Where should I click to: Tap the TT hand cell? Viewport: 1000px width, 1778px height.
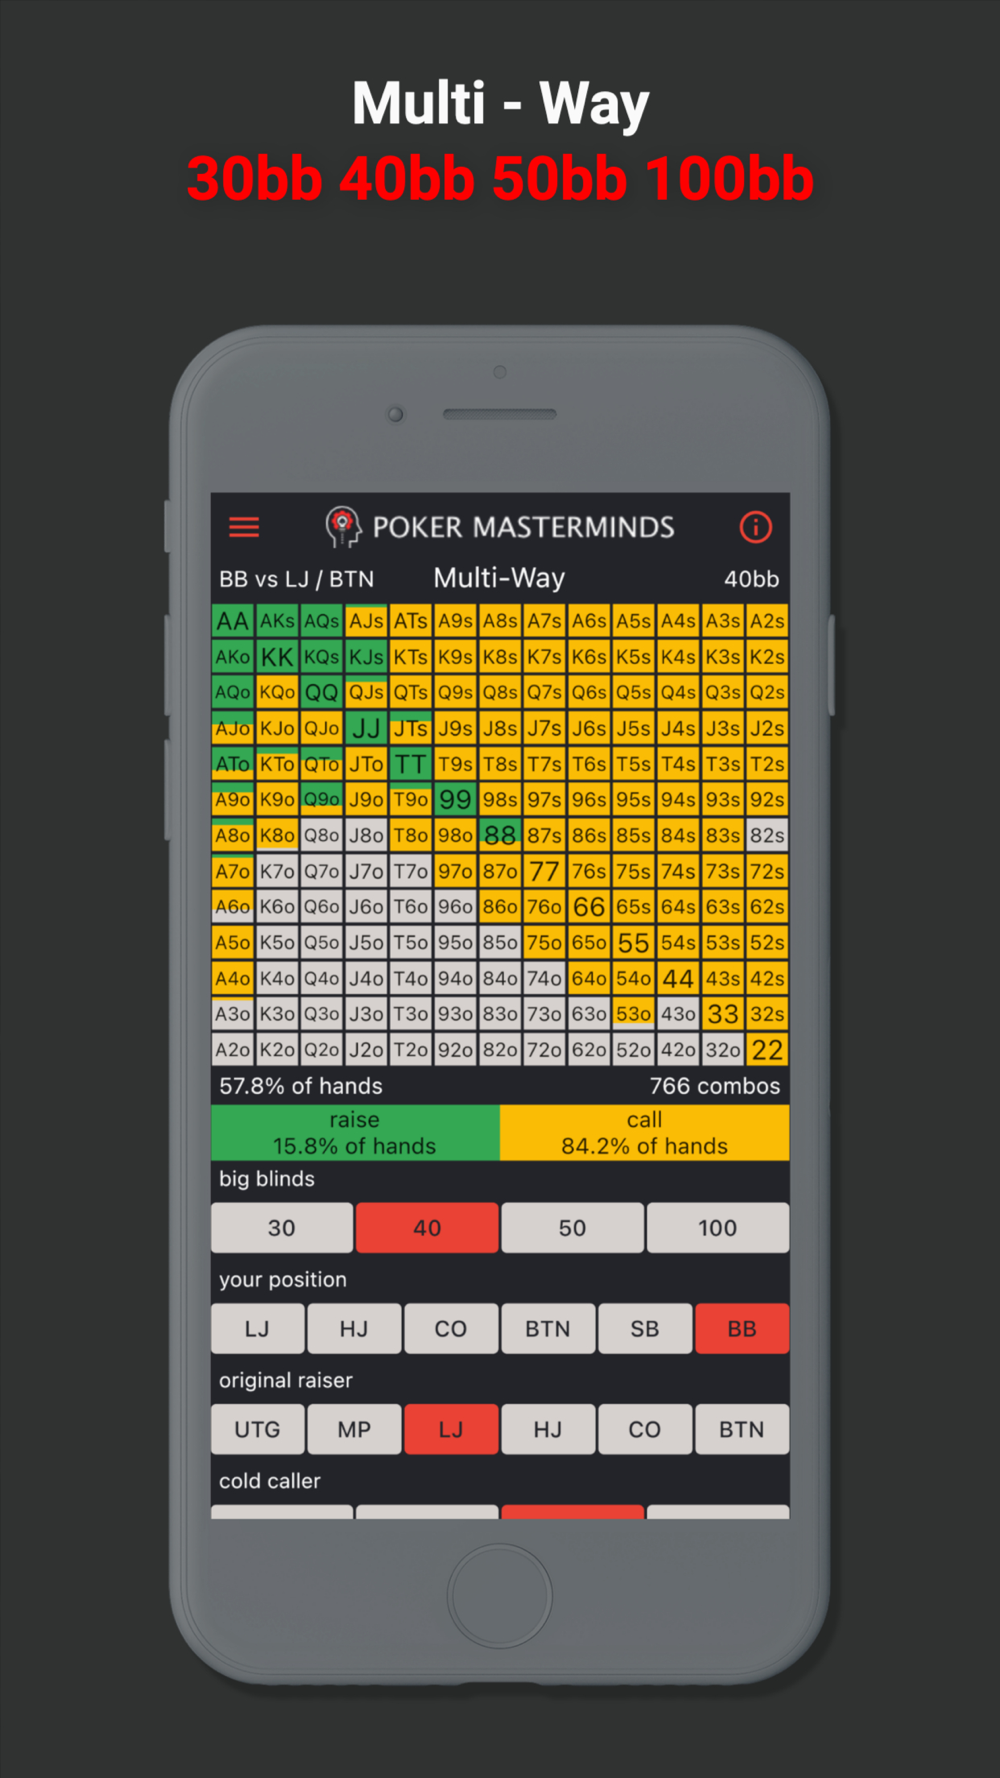411,764
